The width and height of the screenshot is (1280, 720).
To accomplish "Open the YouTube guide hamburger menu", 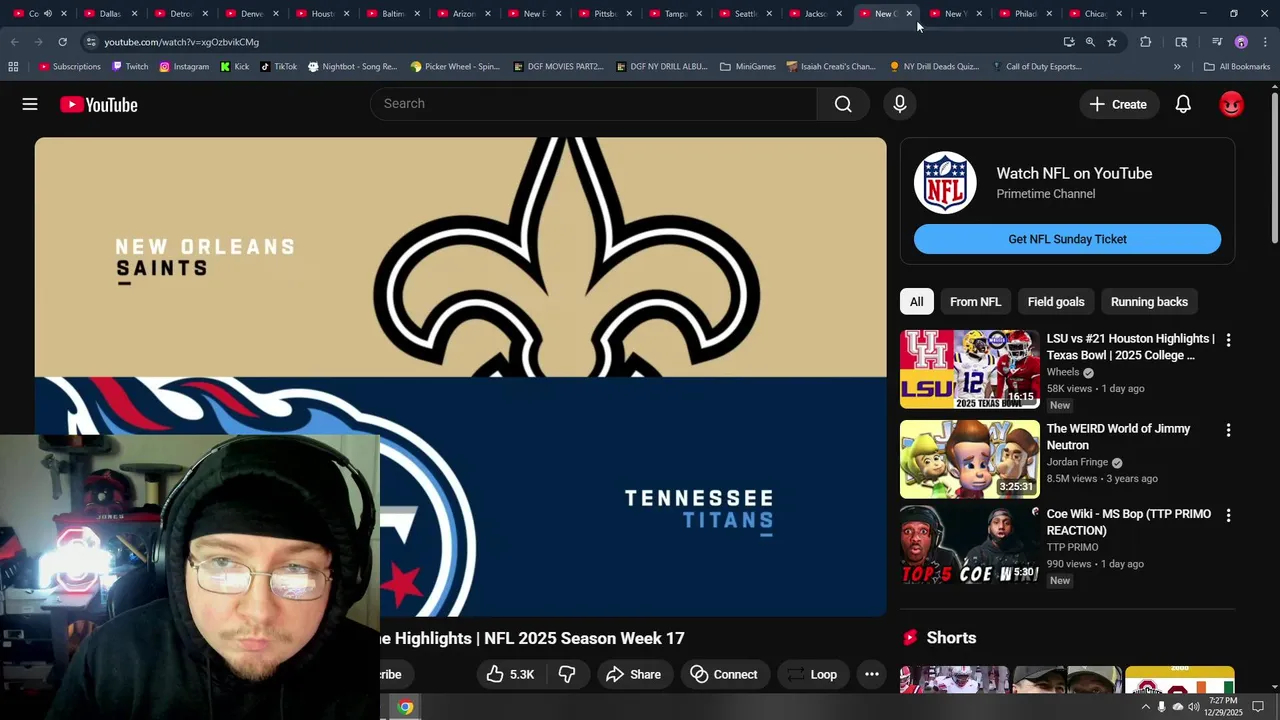I will [30, 104].
